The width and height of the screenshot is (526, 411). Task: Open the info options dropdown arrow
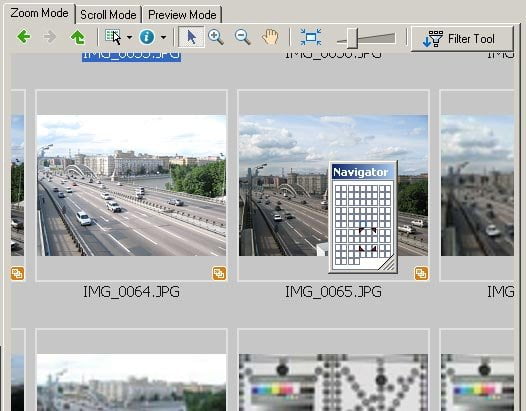pos(163,37)
